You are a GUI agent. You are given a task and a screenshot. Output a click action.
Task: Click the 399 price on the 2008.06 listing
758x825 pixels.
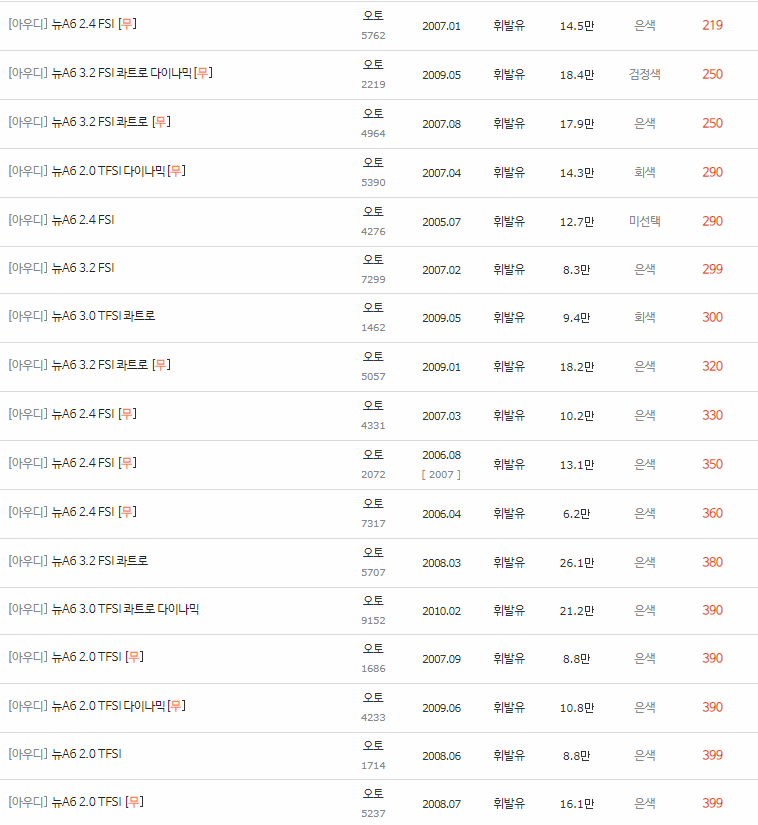click(711, 754)
